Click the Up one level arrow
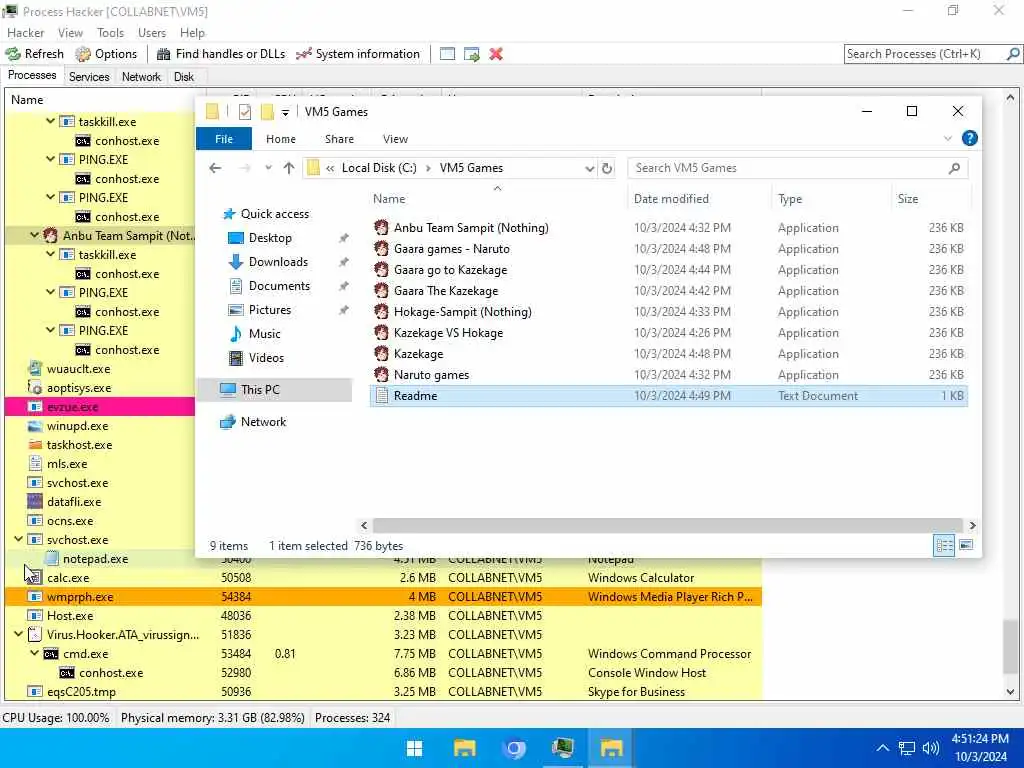 [289, 168]
